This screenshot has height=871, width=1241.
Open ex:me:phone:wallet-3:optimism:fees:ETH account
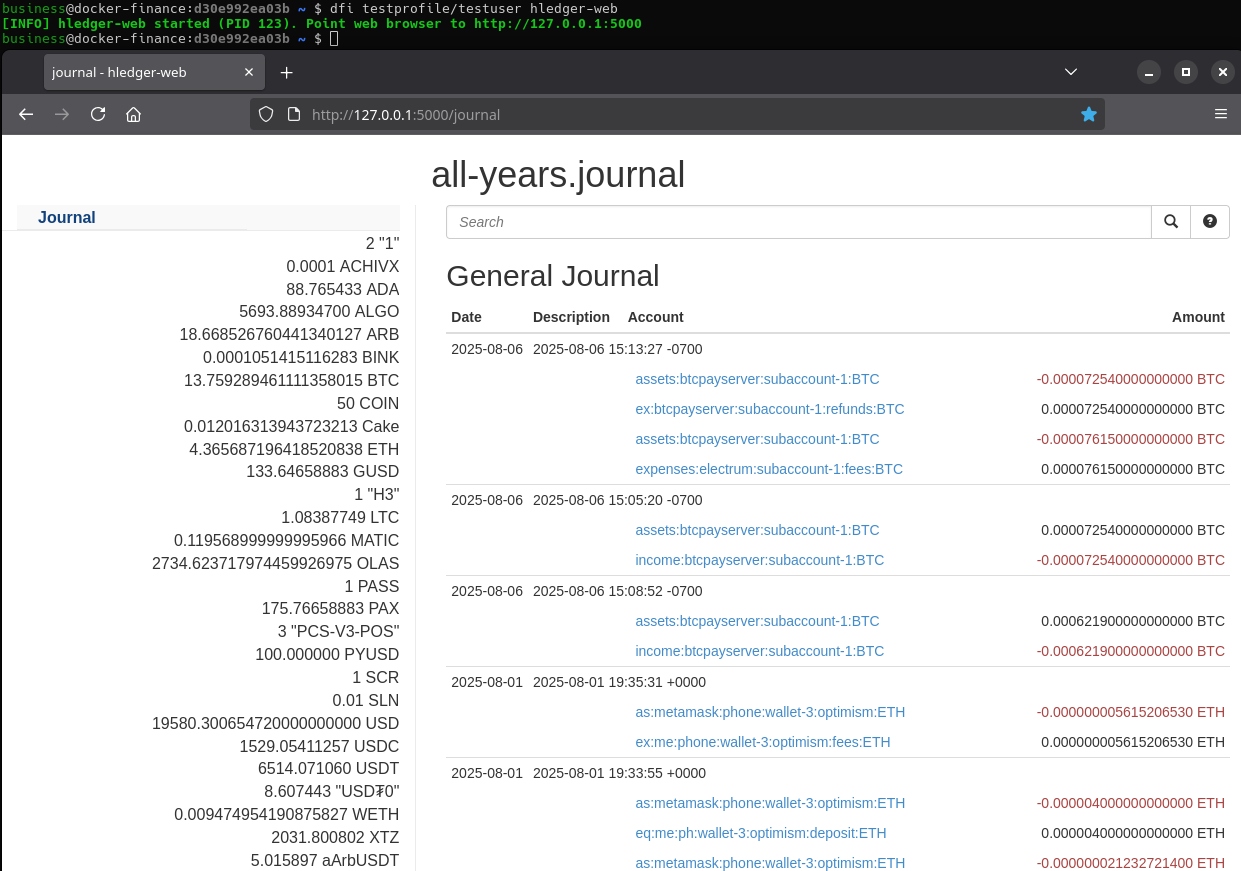762,742
